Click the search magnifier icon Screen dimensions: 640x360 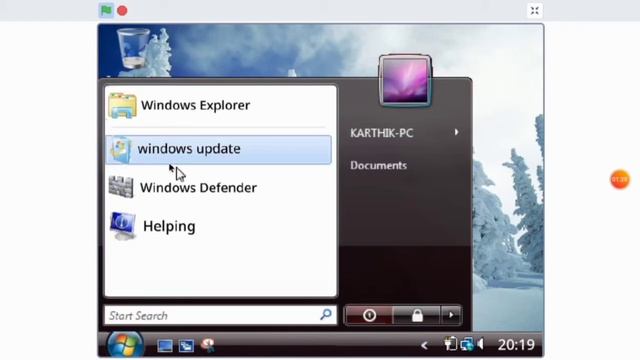point(326,314)
